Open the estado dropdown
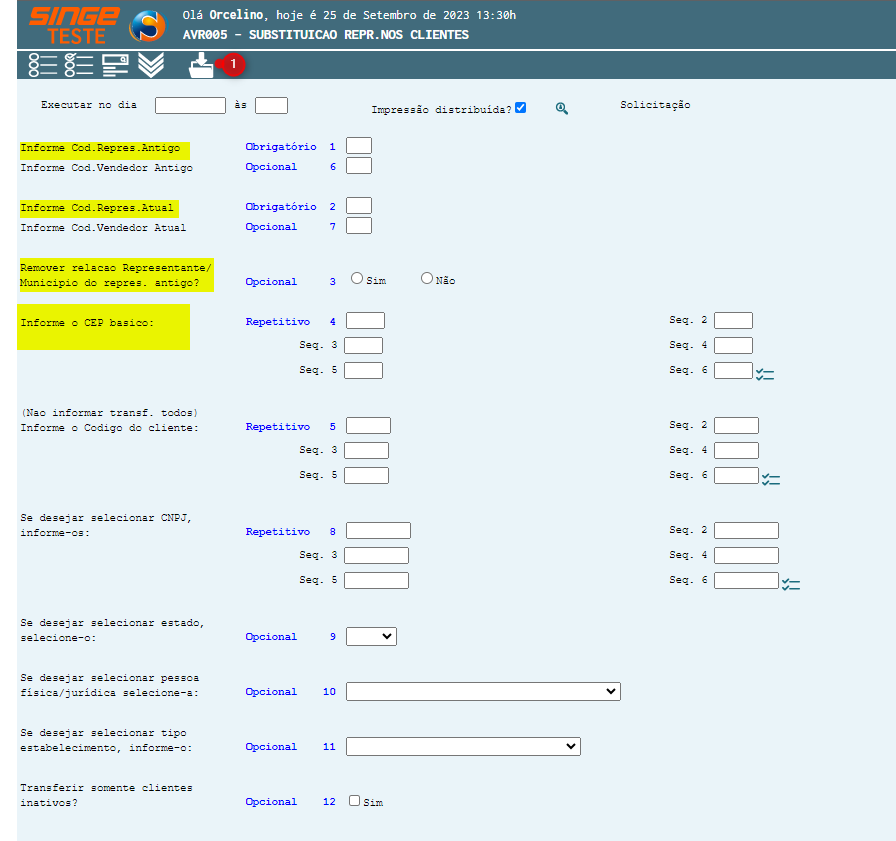 [x=371, y=636]
